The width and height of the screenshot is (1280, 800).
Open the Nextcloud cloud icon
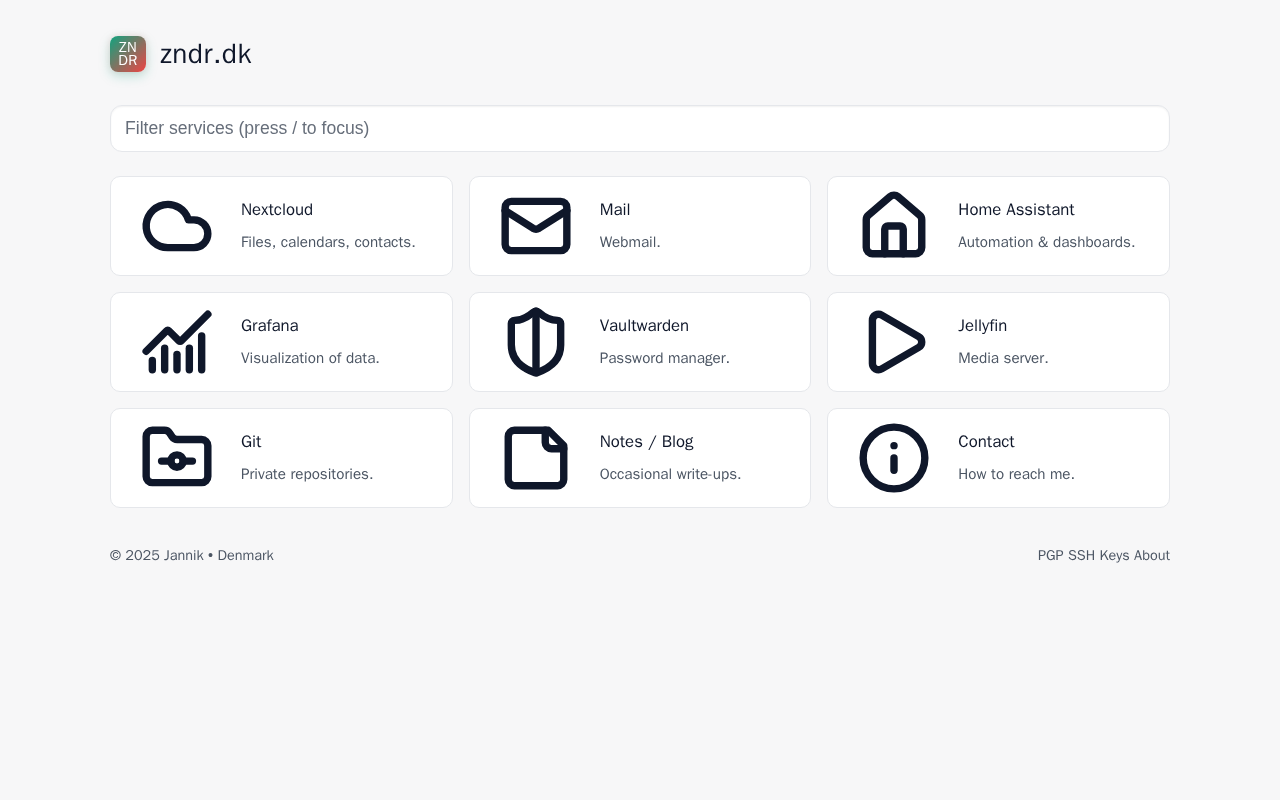coord(177,226)
